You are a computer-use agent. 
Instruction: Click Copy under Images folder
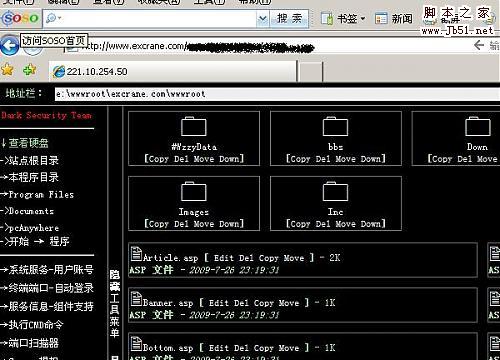[159, 224]
